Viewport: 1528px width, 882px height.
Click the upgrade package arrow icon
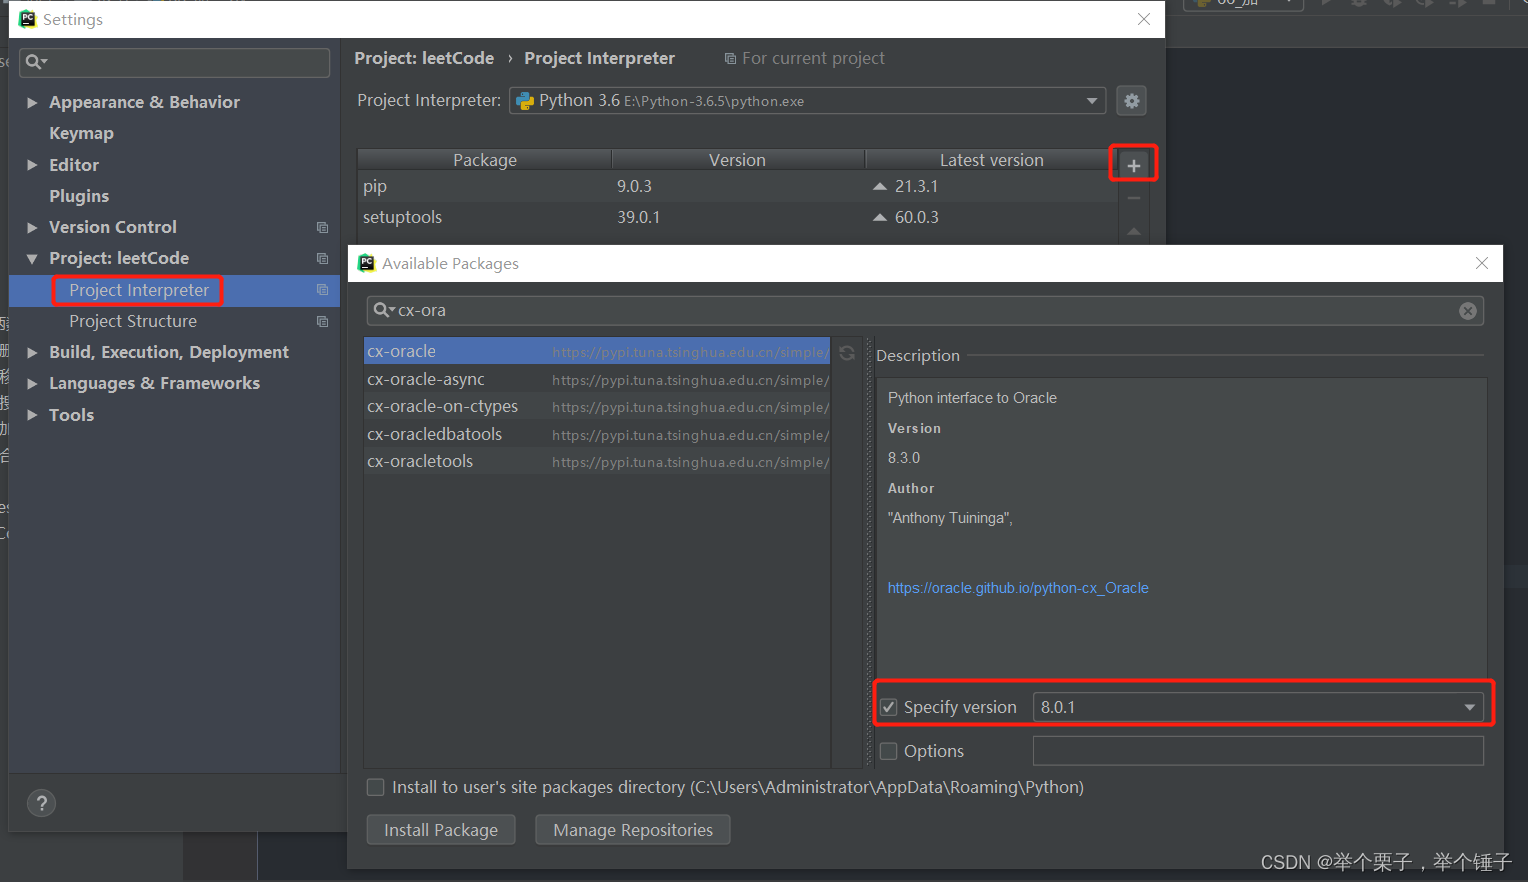pyautogui.click(x=1133, y=231)
